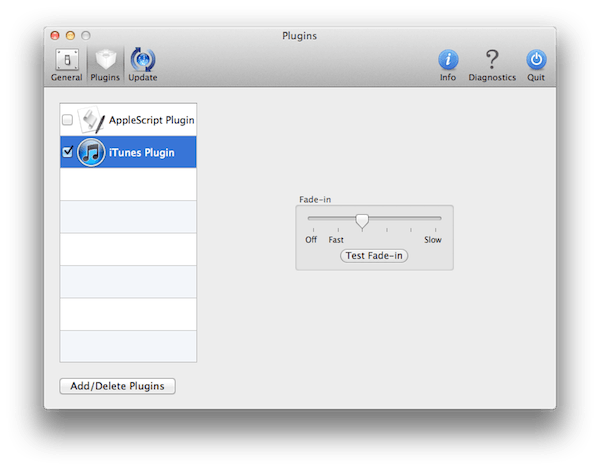600x470 pixels.
Task: Click the Quit power icon
Action: point(536,60)
